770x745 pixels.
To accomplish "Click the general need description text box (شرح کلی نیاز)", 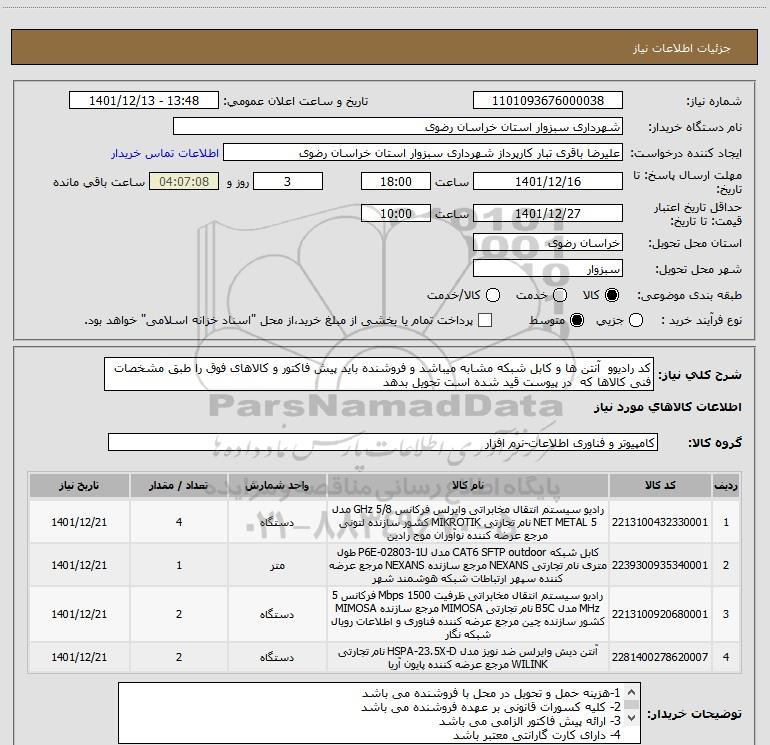I will (379, 375).
